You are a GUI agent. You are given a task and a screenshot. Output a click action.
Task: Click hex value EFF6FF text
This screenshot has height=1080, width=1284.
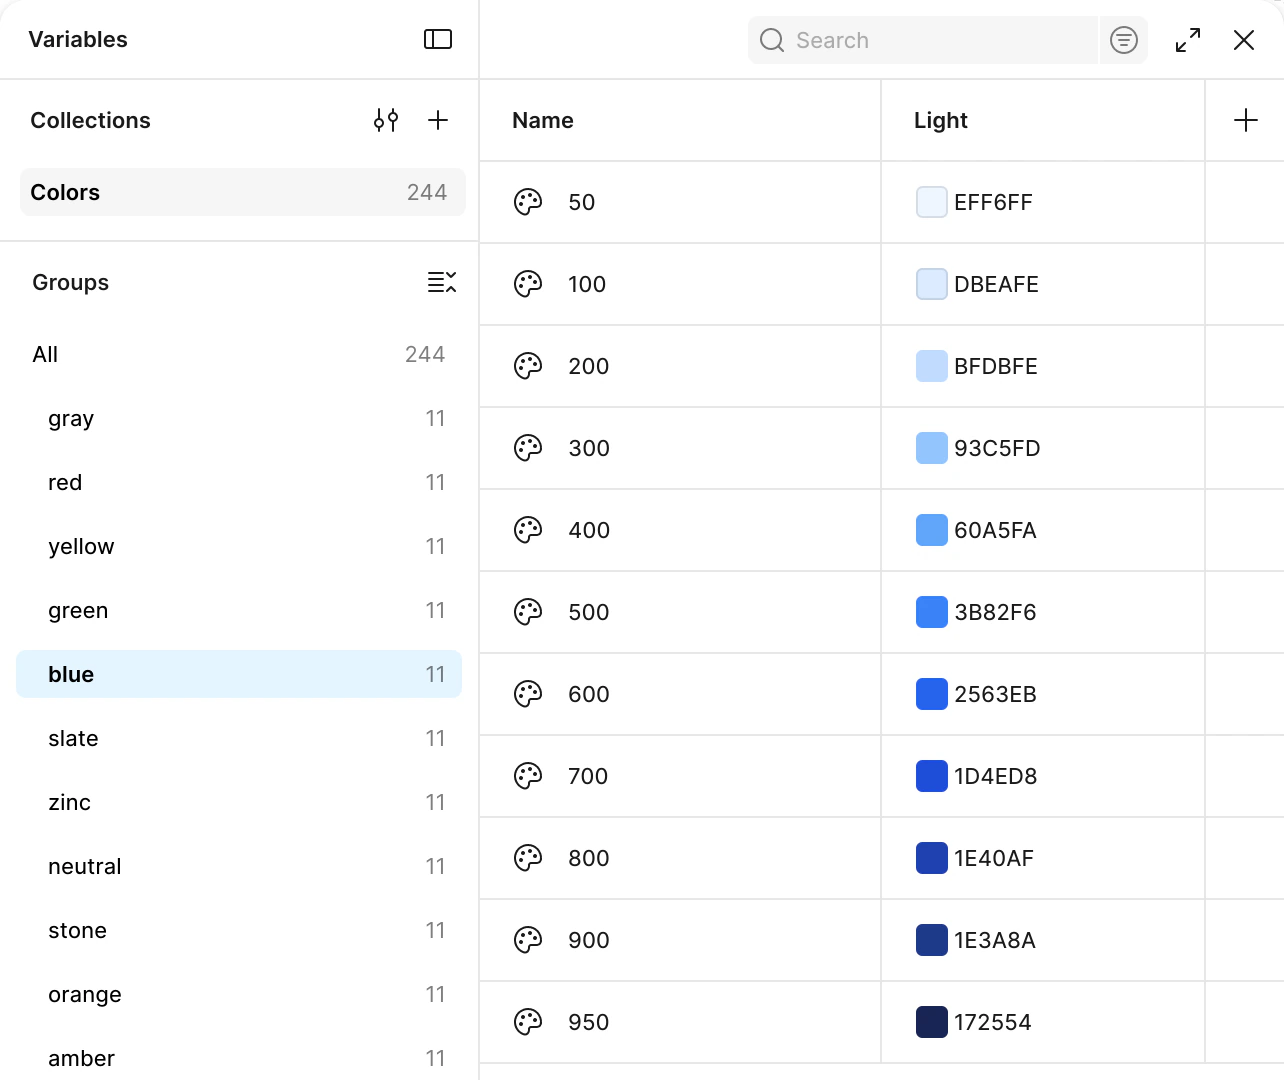point(993,202)
